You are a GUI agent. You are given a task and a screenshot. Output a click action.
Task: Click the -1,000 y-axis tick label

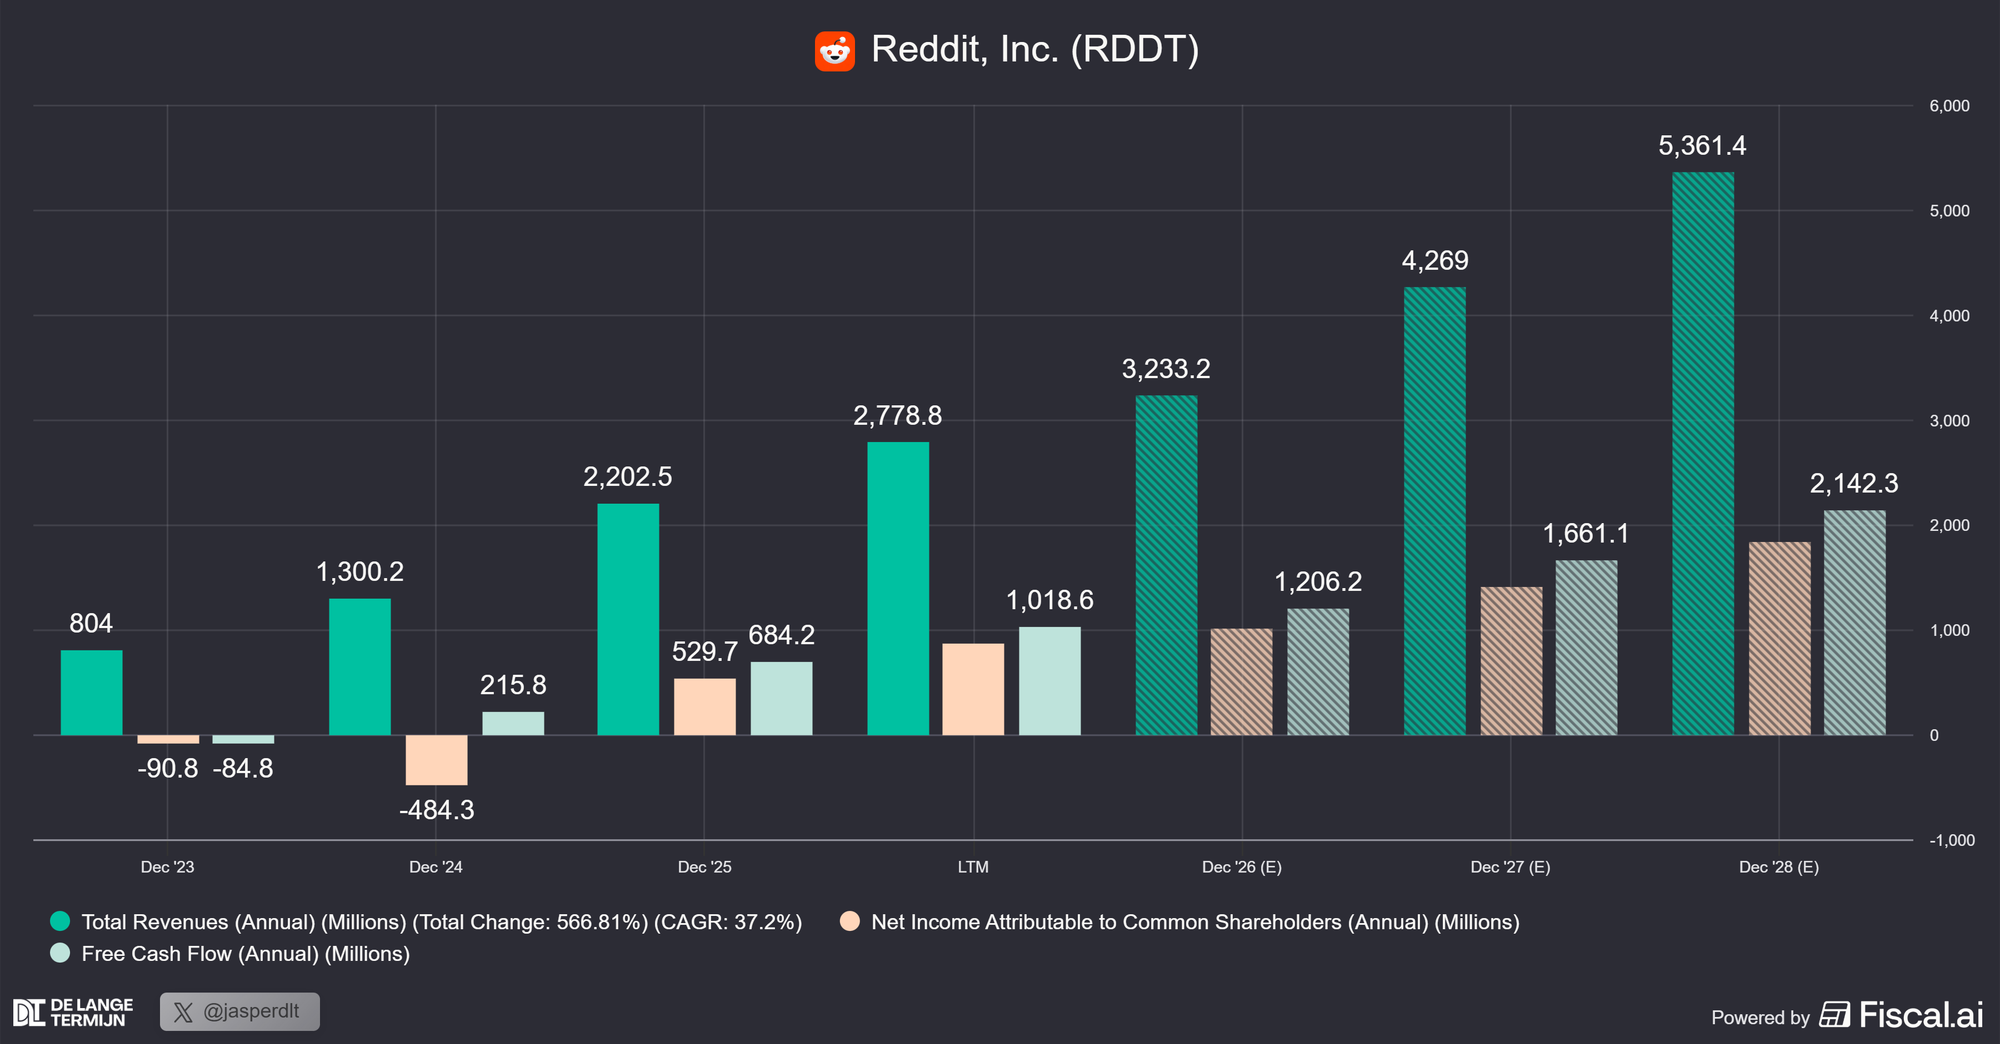click(1950, 840)
